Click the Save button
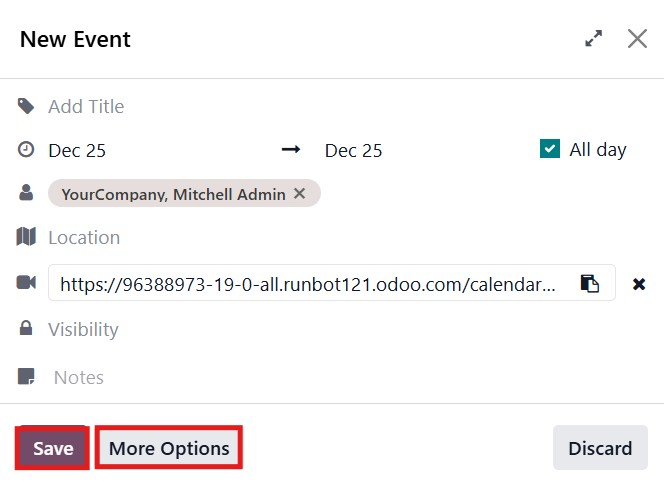The width and height of the screenshot is (664, 488). point(53,448)
